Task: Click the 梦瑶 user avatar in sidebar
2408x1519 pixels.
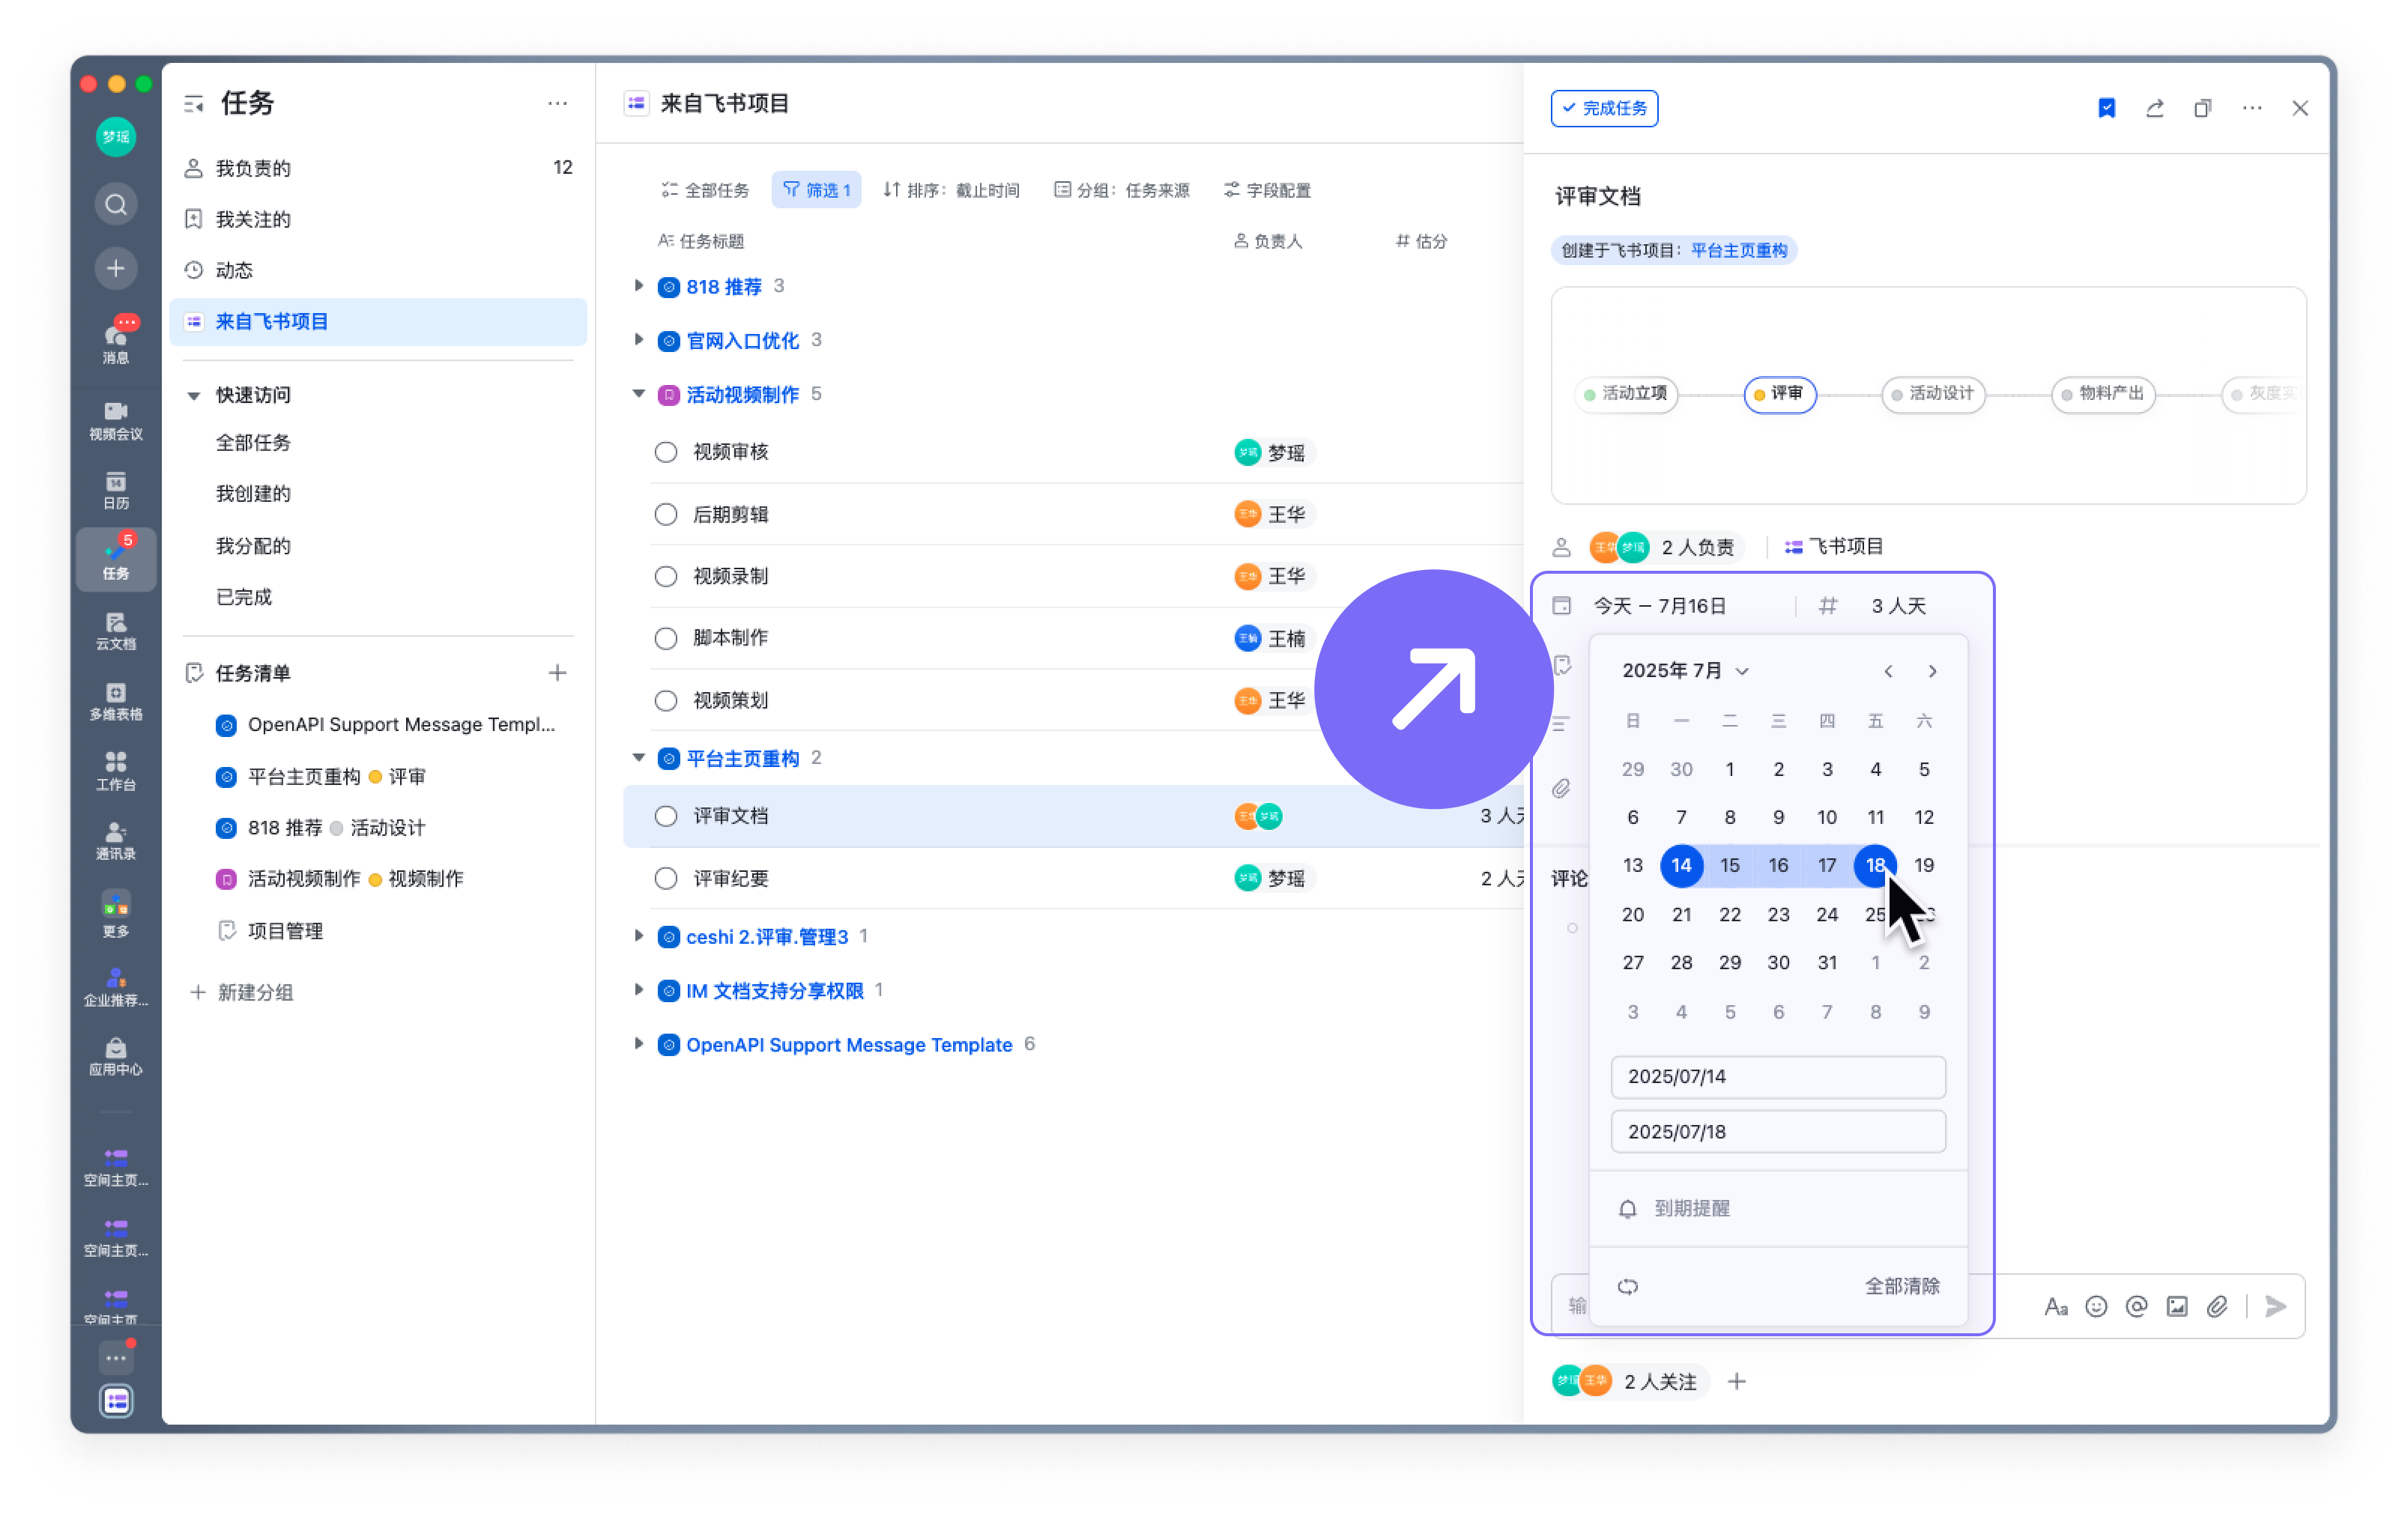Action: (116, 137)
